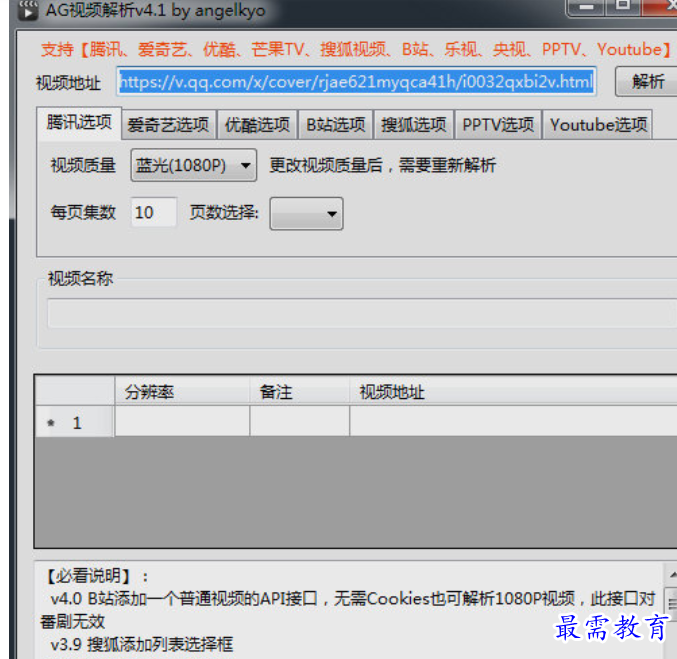677x659 pixels.
Task: Click the 视频地址 table column header
Action: click(513, 392)
